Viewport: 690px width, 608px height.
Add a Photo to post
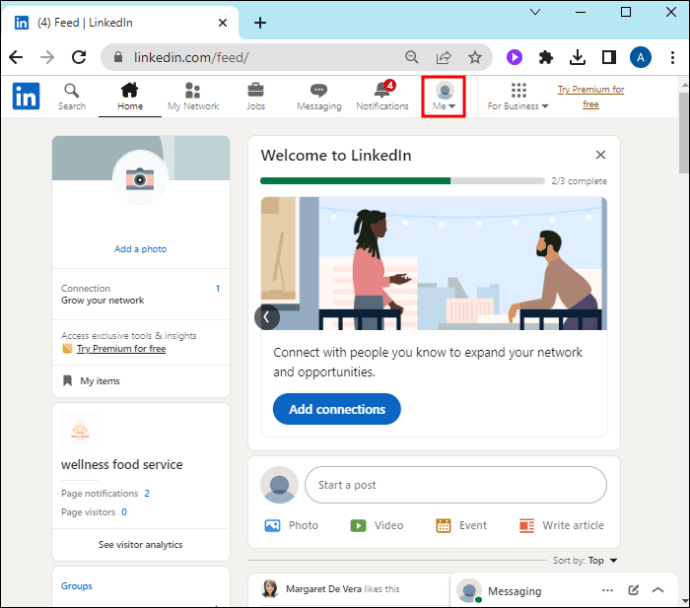pos(291,525)
